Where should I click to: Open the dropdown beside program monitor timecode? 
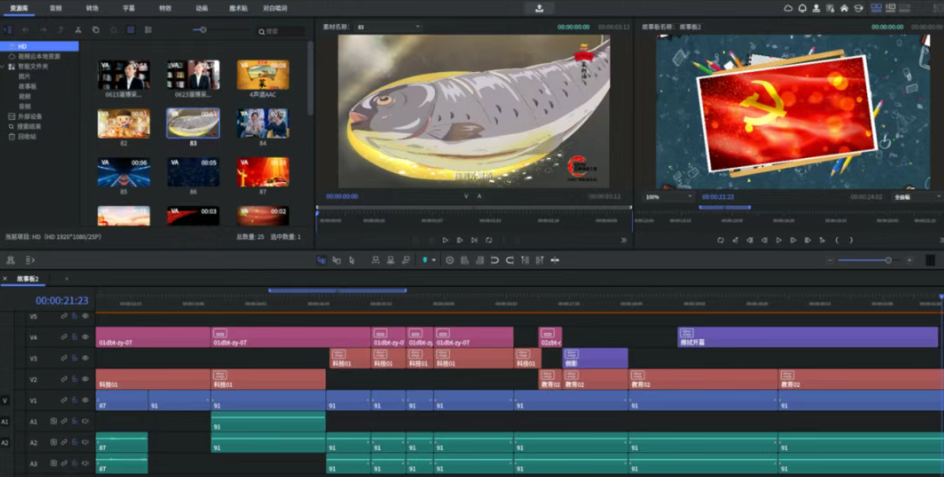pyautogui.click(x=916, y=197)
